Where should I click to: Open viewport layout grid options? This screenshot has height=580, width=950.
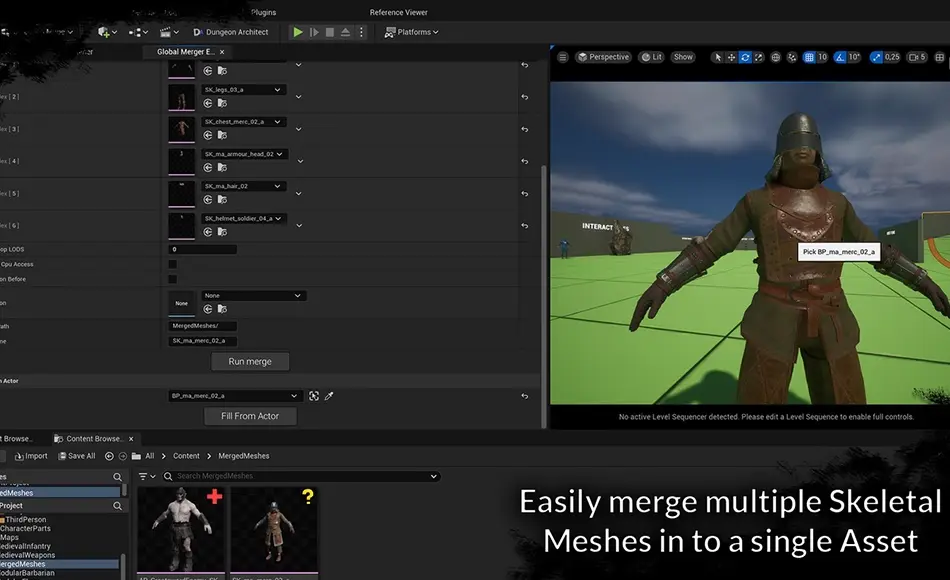click(940, 57)
